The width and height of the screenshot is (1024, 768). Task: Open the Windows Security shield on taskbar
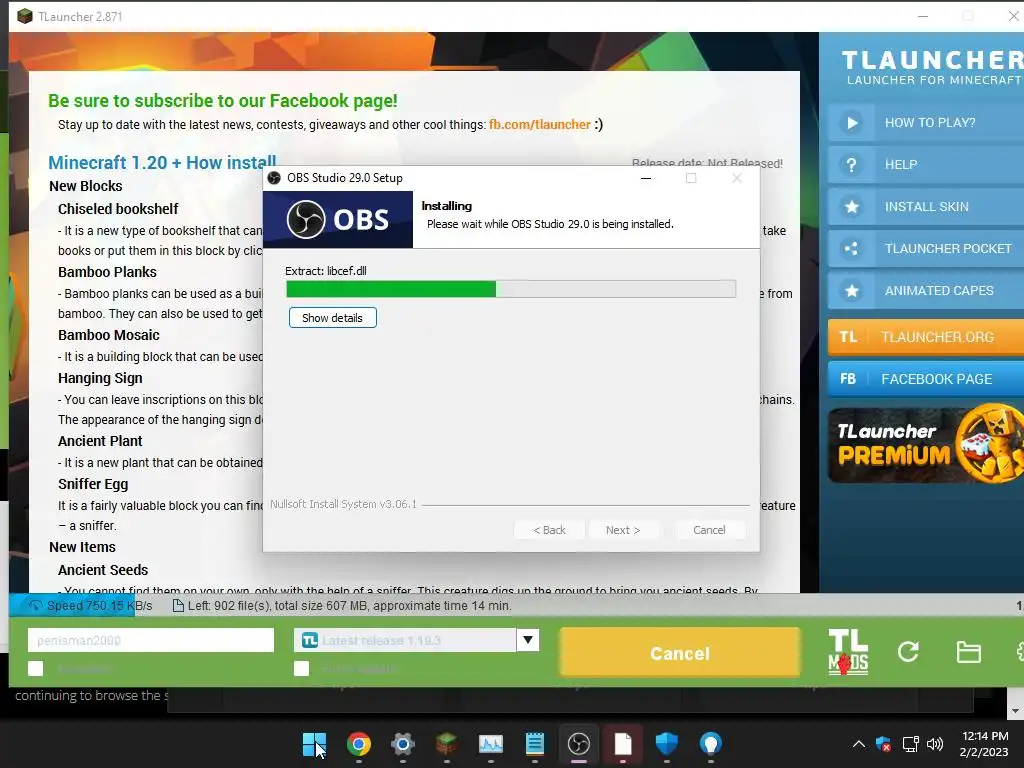667,744
